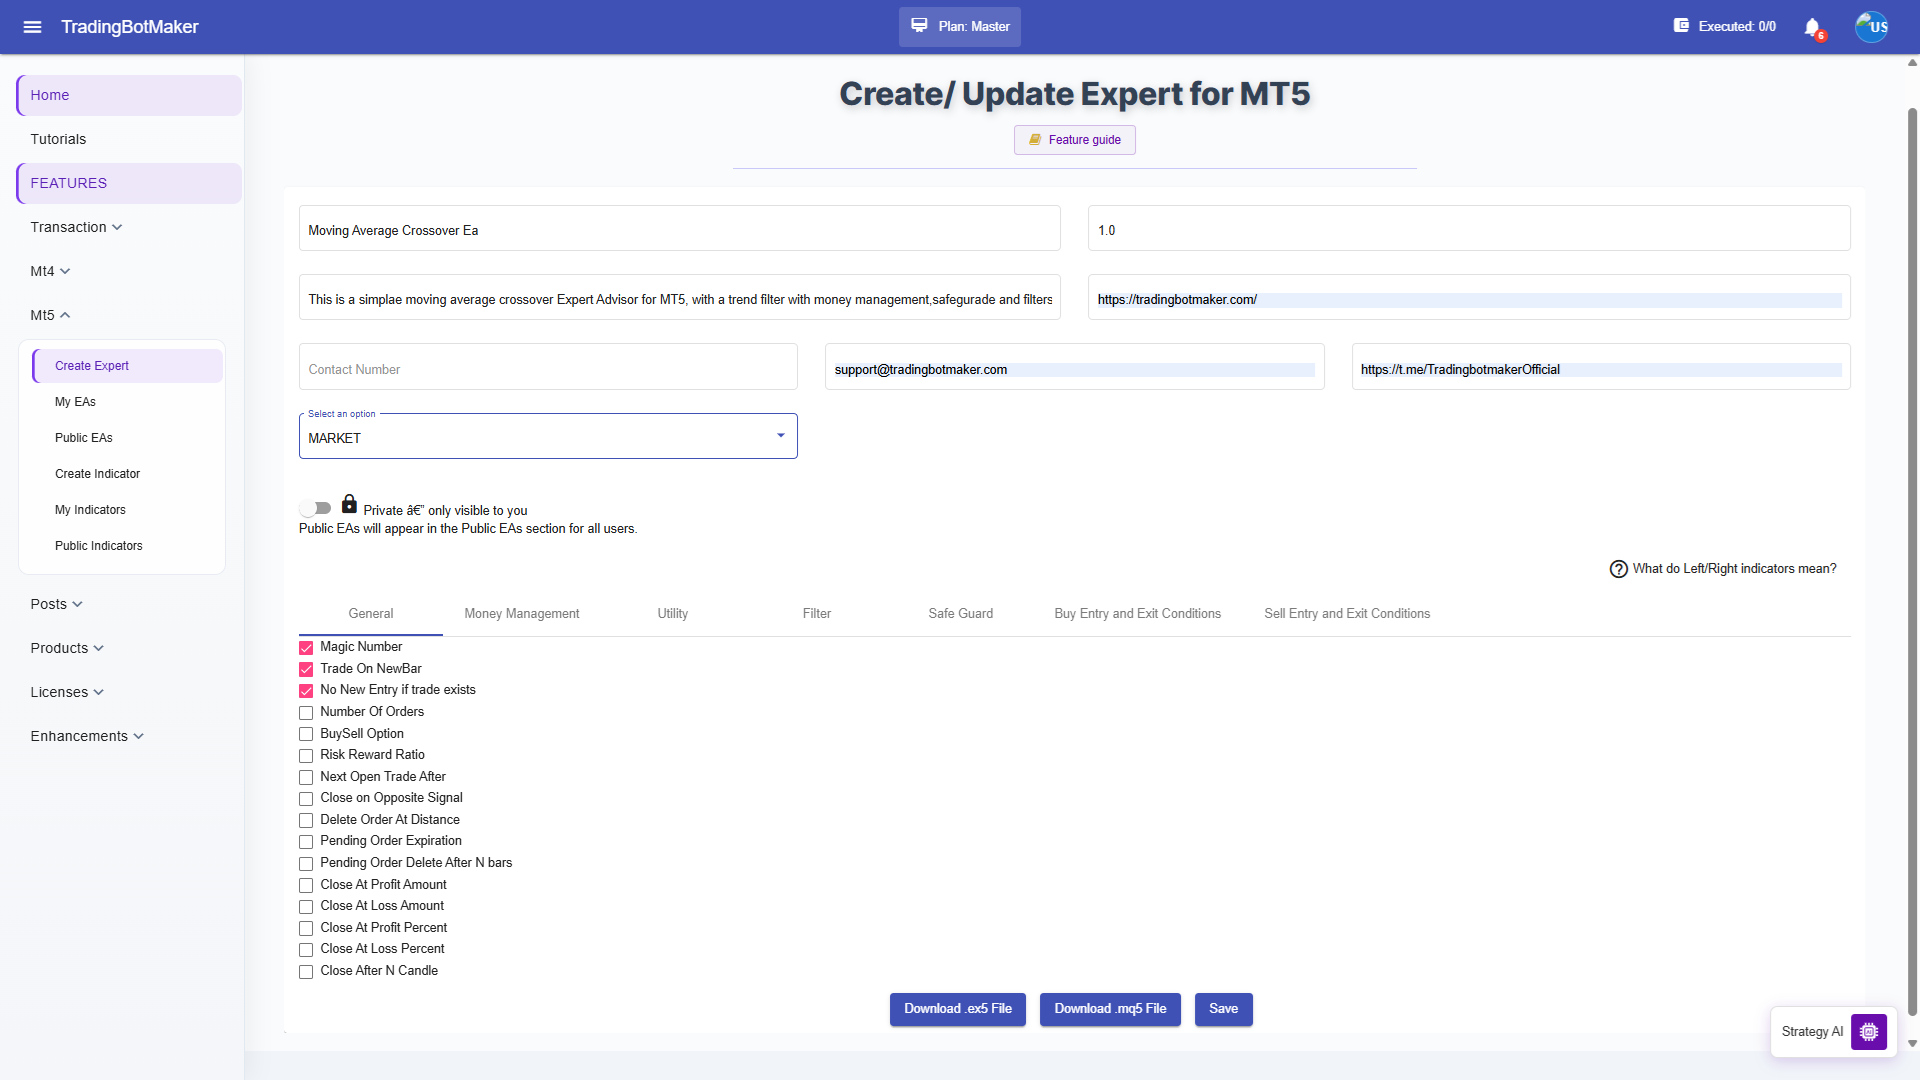The width and height of the screenshot is (1920, 1080).
Task: Switch to the Safe Guard tab
Action: pos(961,614)
